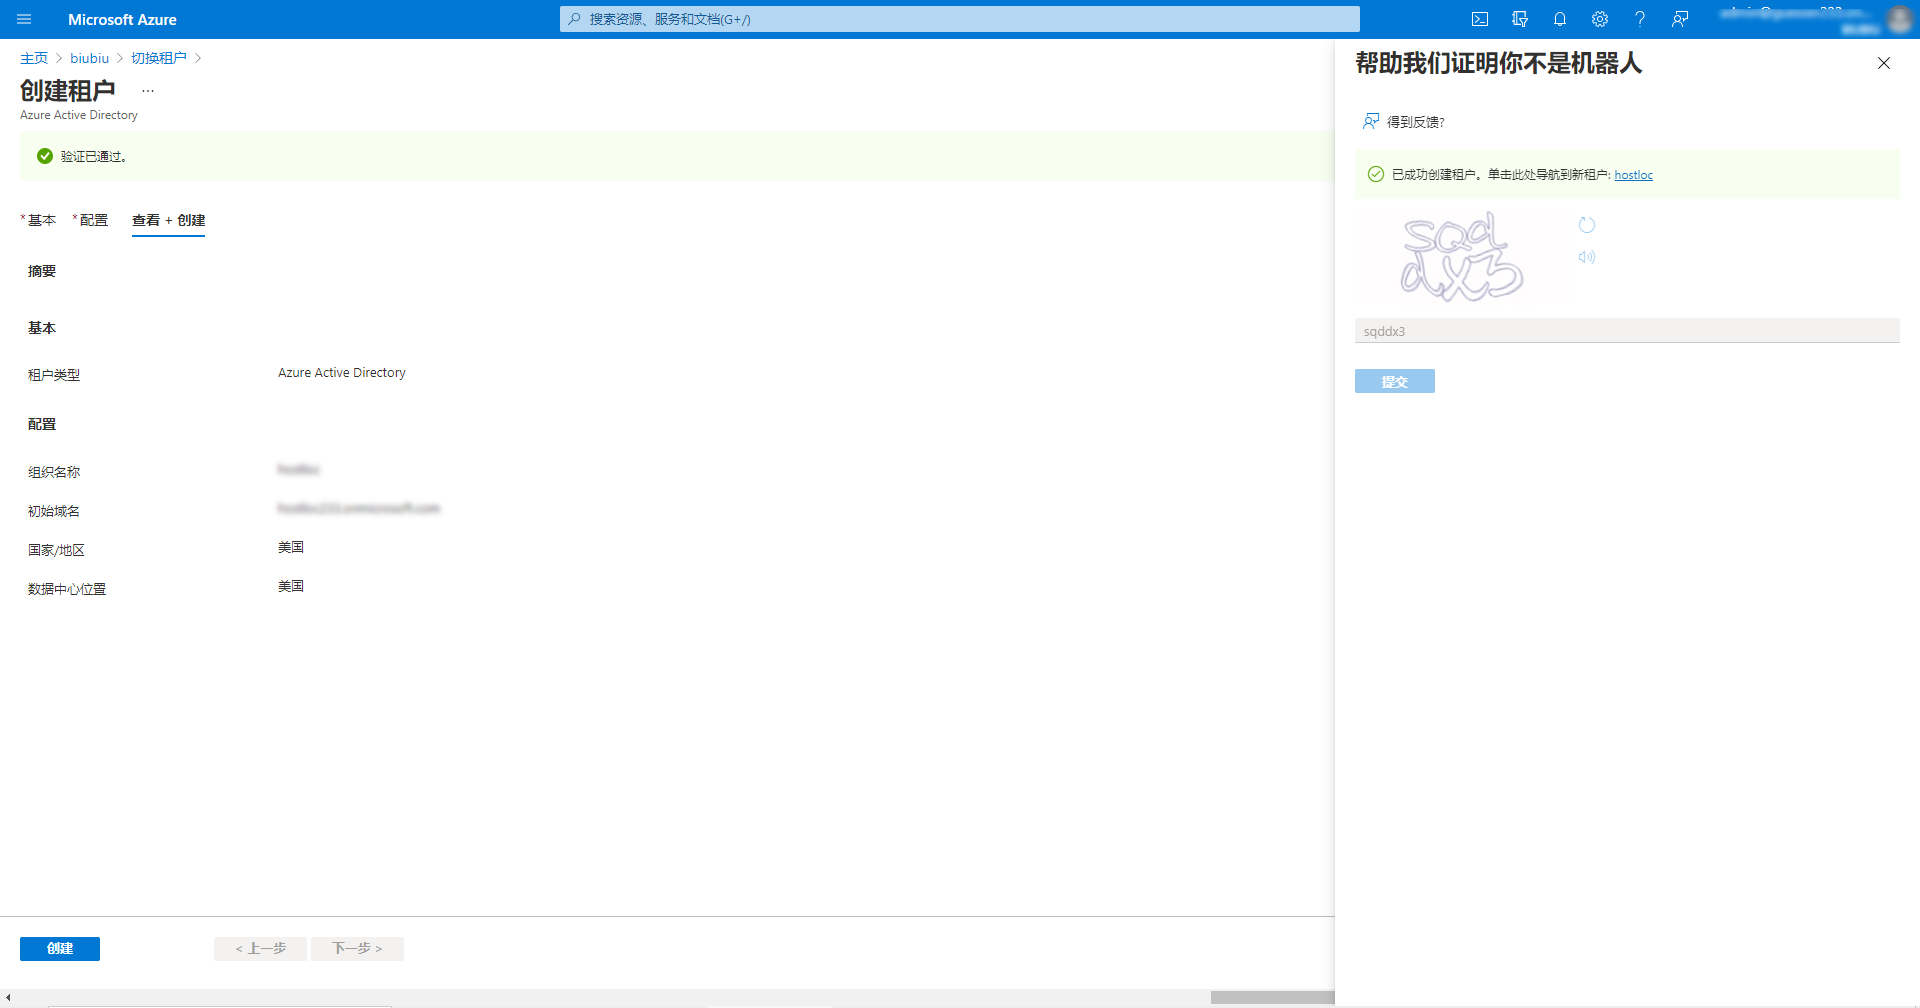Click the horizontal scrollbar thumb

[x=1272, y=998]
